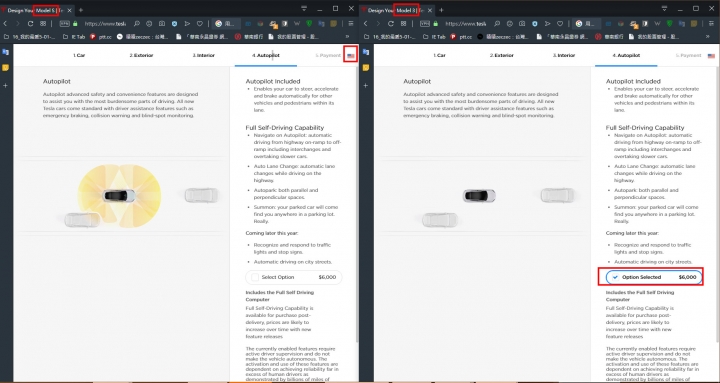The width and height of the screenshot is (720, 383).
Task: Switch to the 2. Exterior step in Model S window
Action: tap(141, 56)
